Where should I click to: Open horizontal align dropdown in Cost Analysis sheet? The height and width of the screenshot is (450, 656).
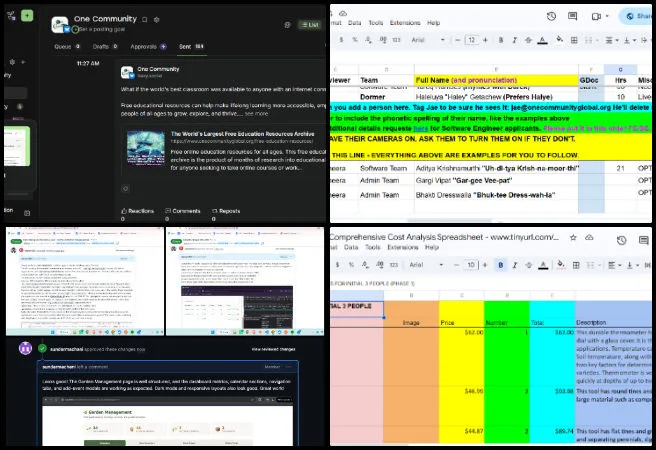point(614,265)
